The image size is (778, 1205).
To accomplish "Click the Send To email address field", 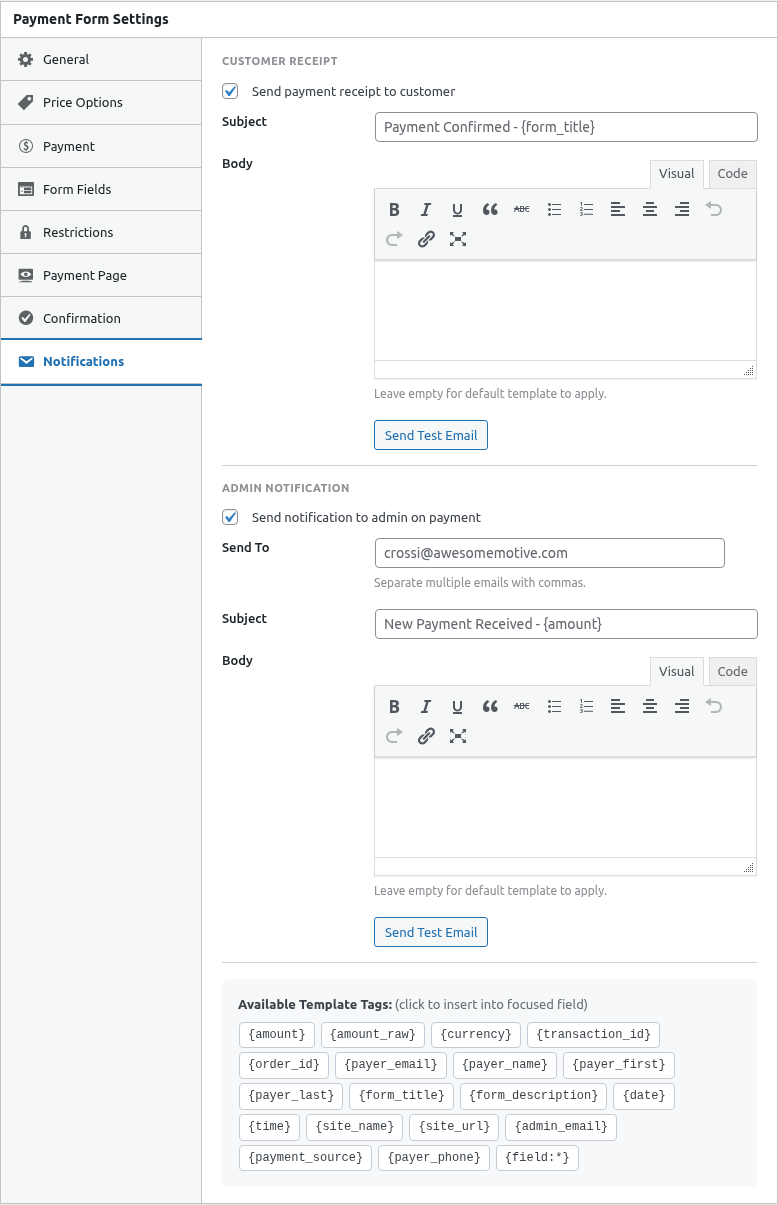I will click(x=549, y=552).
